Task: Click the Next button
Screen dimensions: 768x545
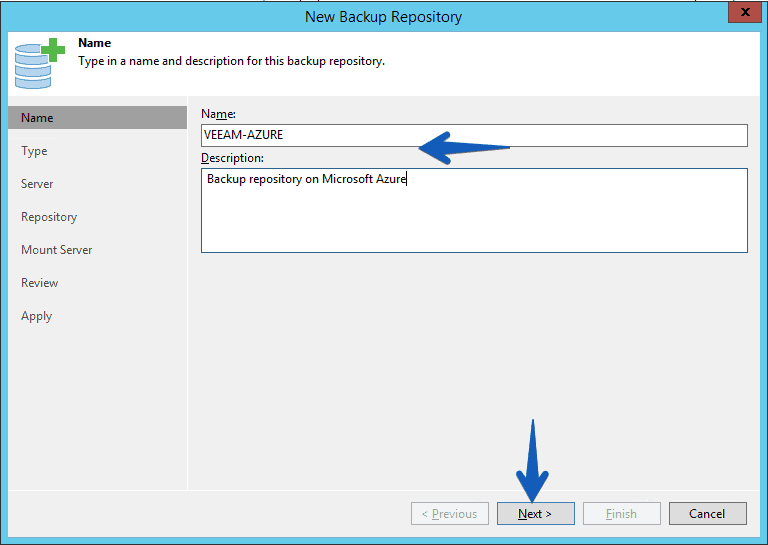Action: (x=535, y=513)
